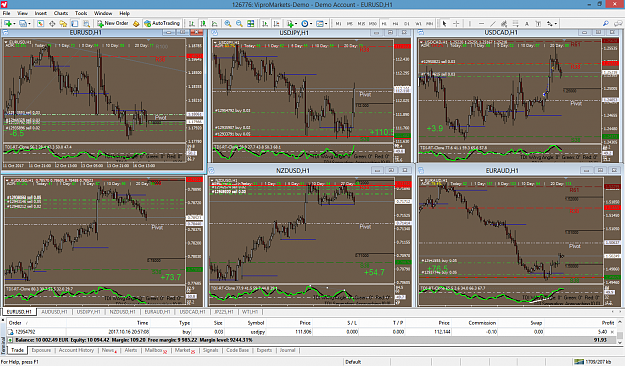
Task: Sort orders by the Profit column header
Action: [x=607, y=323]
